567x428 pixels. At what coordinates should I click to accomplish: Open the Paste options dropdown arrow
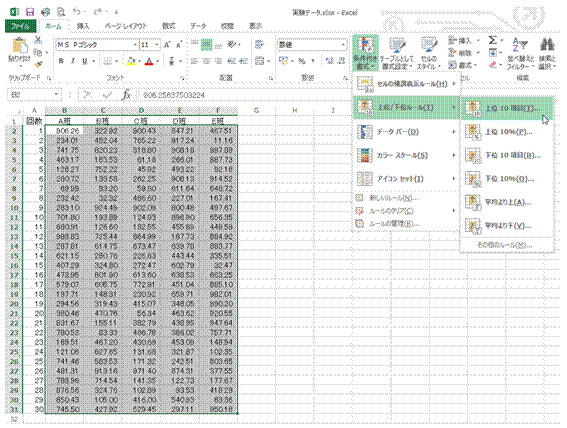(x=20, y=66)
